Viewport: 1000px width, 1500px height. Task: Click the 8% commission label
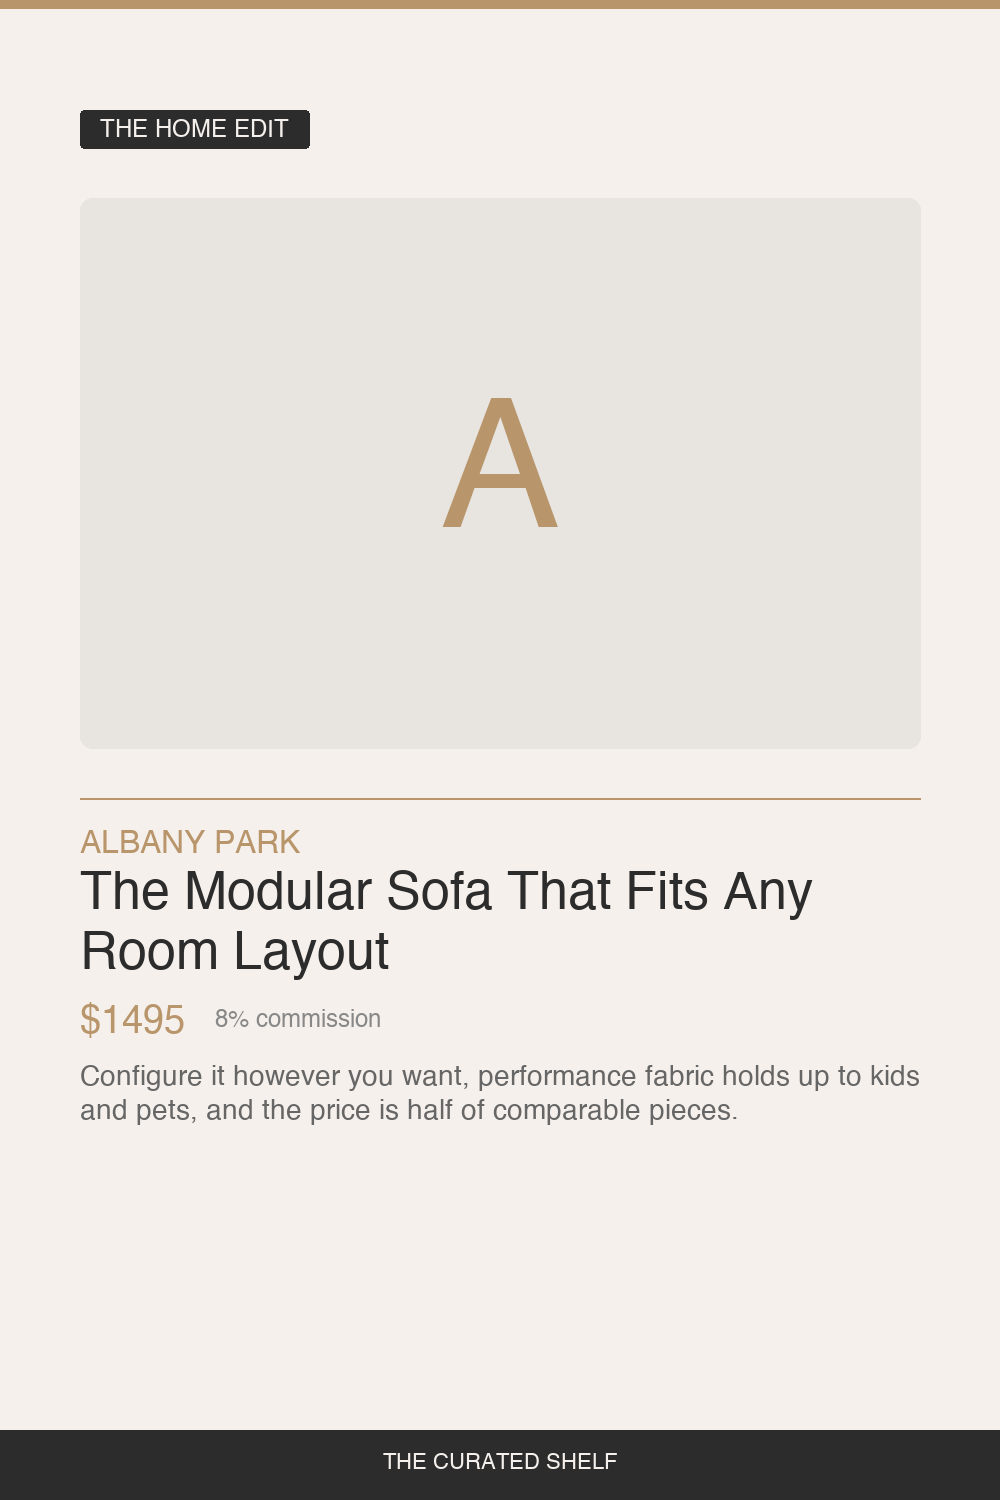298,1019
